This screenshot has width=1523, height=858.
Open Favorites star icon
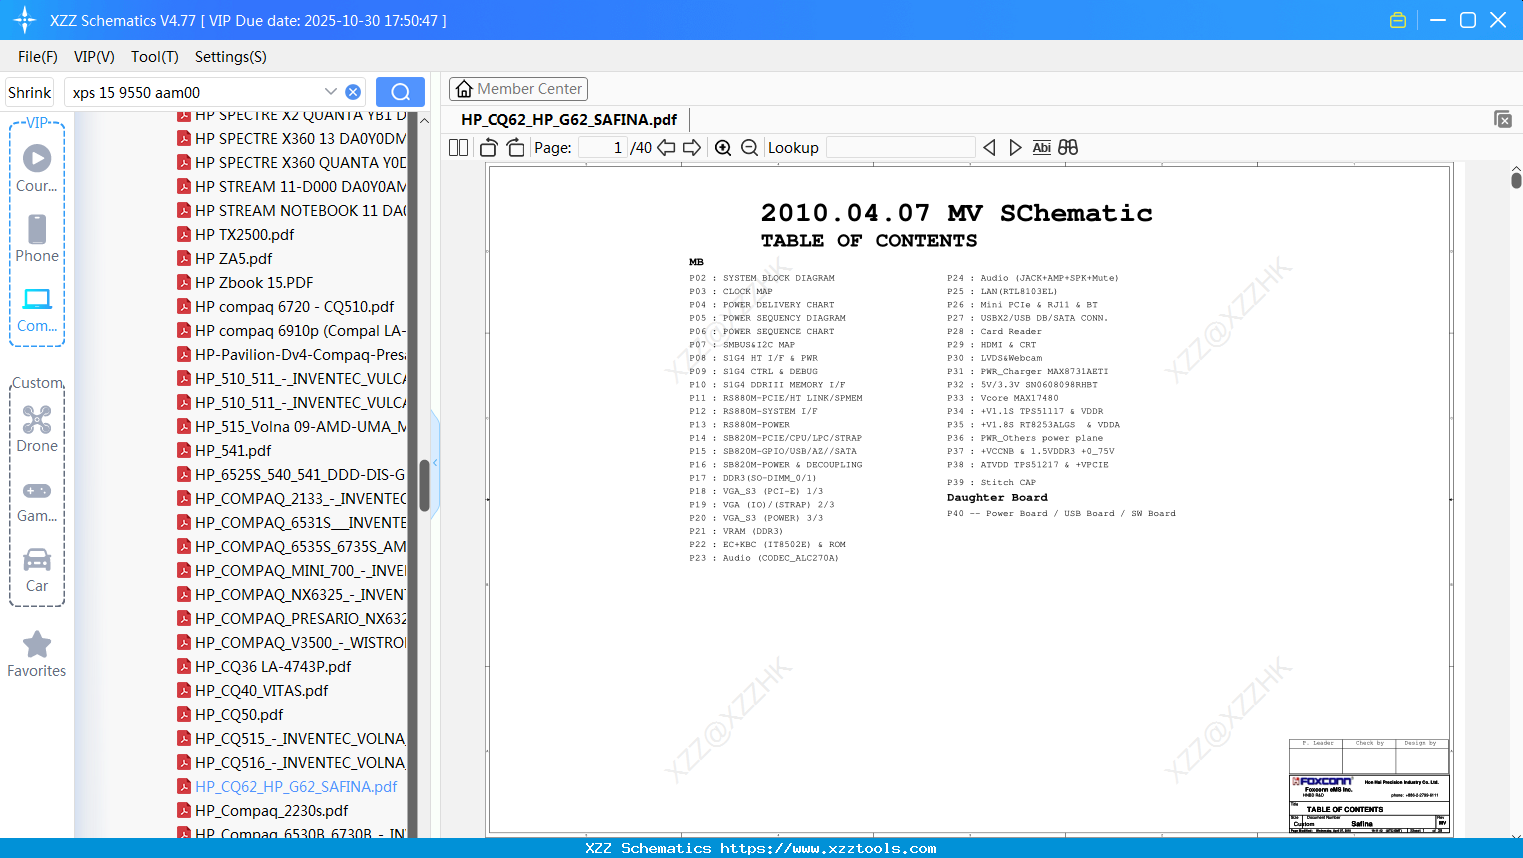click(x=37, y=655)
